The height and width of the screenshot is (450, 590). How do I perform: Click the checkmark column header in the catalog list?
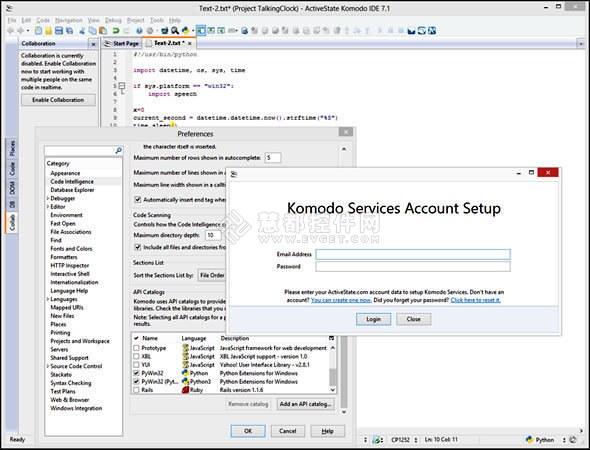[136, 338]
